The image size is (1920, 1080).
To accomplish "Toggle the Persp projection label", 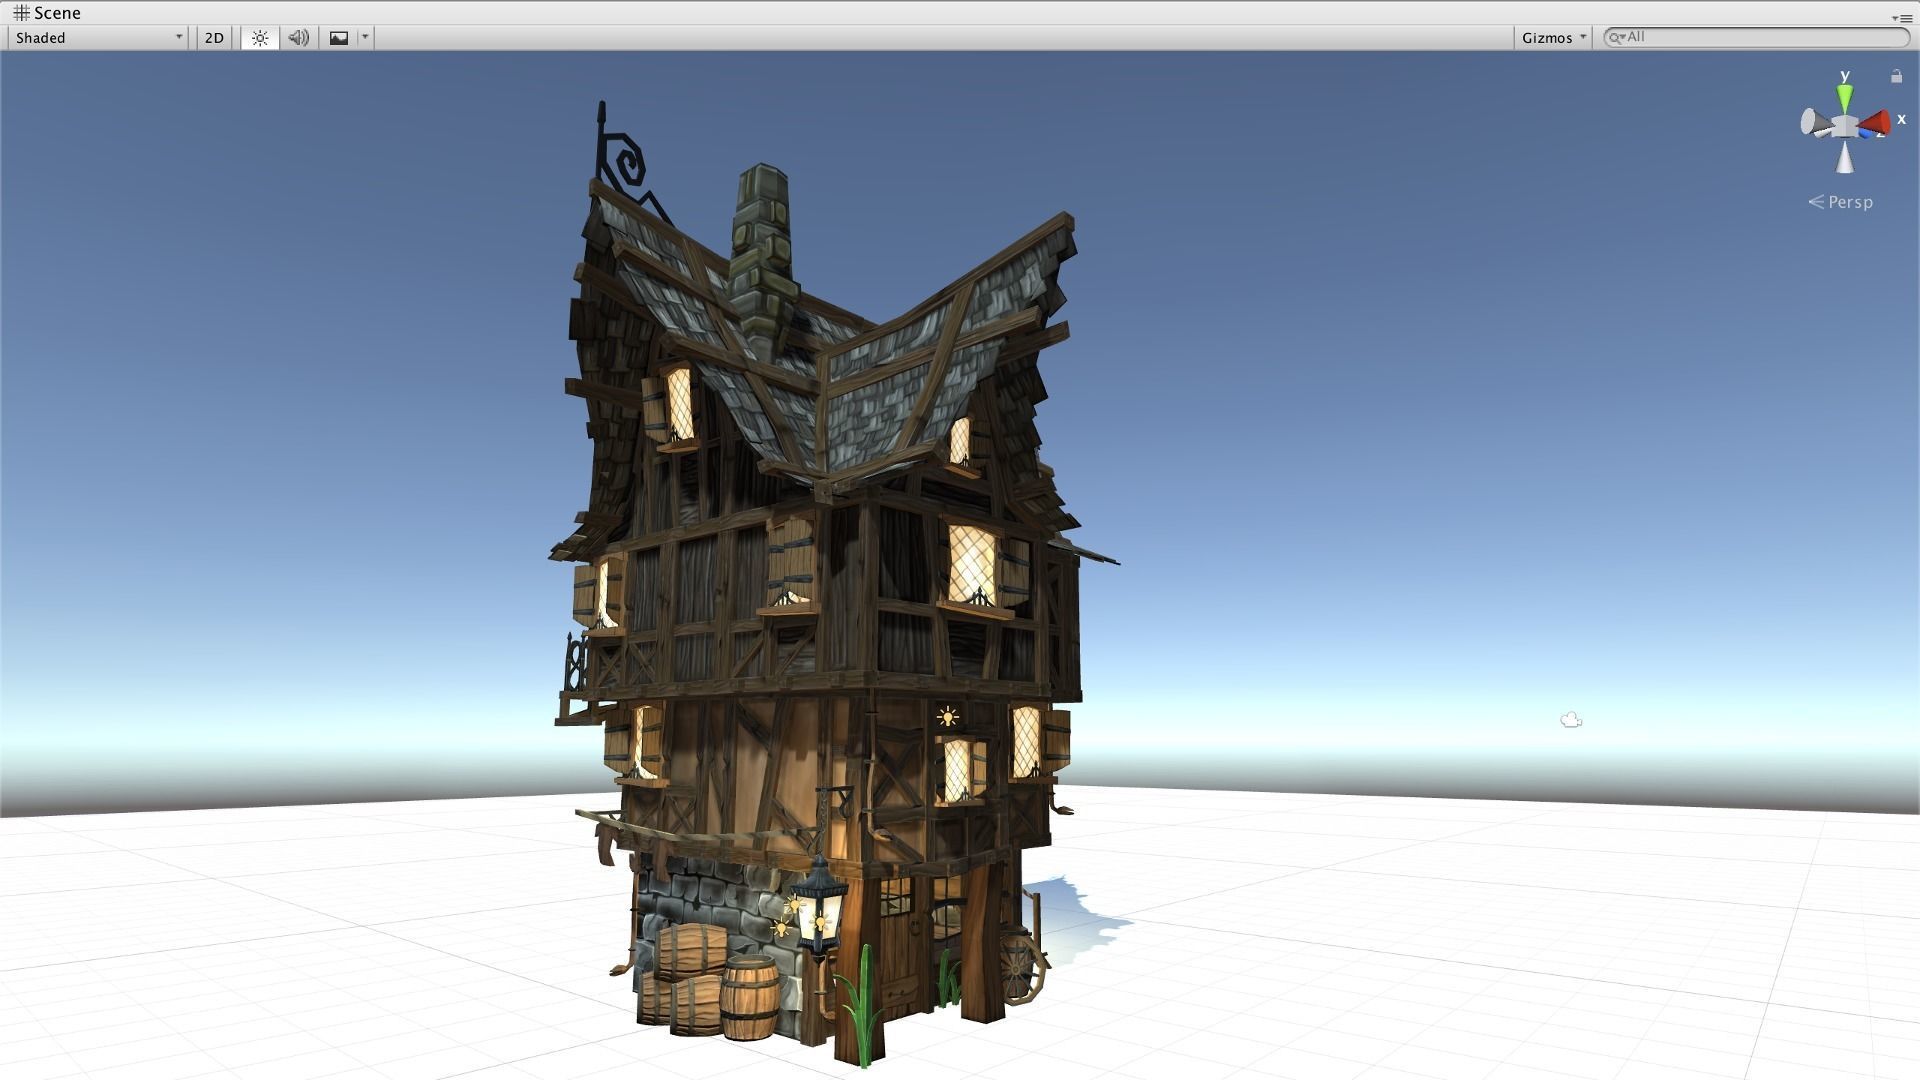I will tap(1841, 202).
